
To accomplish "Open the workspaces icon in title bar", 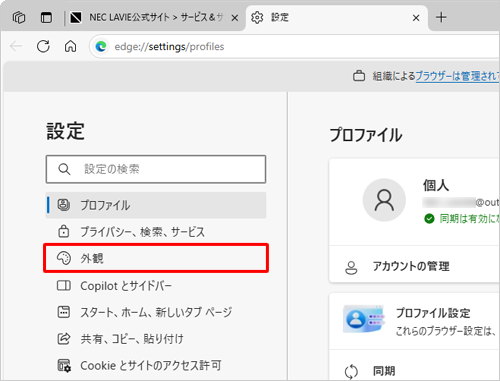I will pos(19,17).
